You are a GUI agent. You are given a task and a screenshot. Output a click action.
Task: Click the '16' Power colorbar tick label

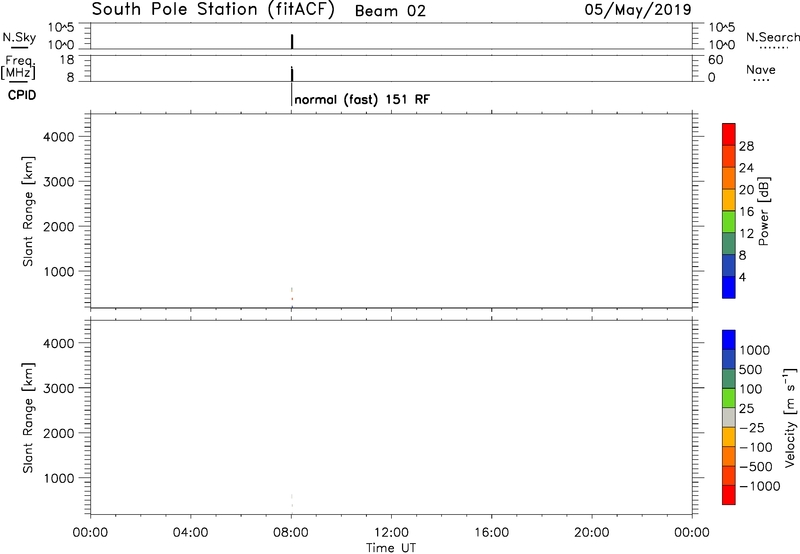(x=746, y=212)
